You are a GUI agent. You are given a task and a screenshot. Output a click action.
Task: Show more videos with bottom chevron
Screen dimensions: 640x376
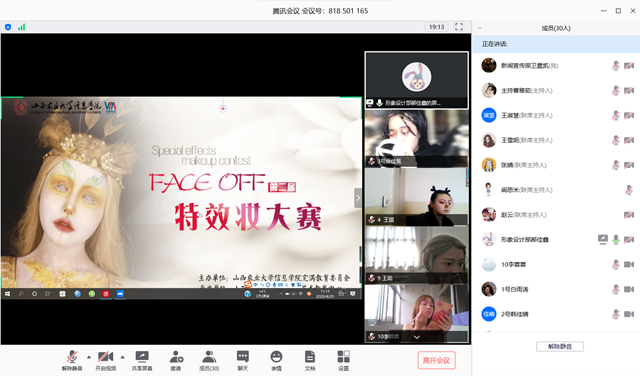(x=417, y=337)
